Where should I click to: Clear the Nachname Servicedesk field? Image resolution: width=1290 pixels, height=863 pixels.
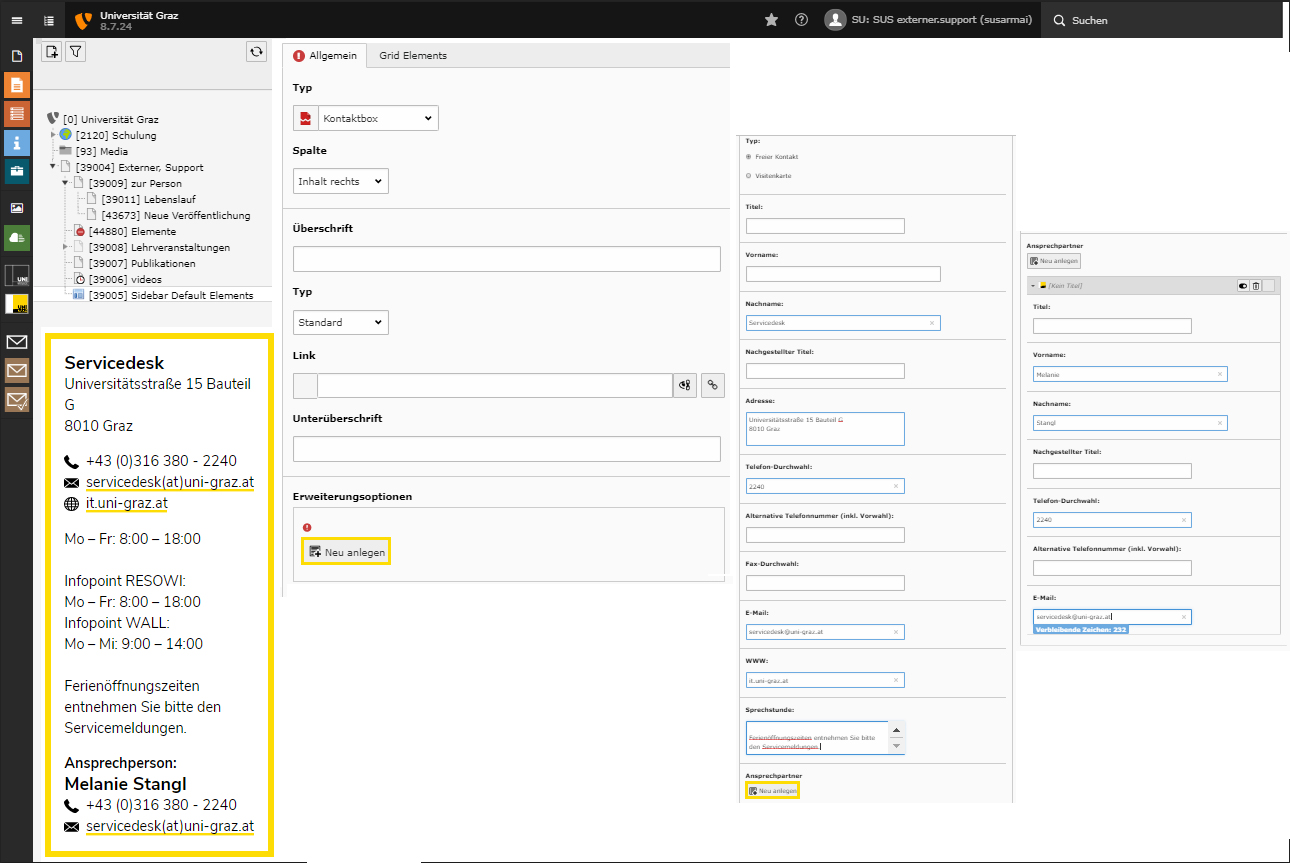tap(932, 323)
